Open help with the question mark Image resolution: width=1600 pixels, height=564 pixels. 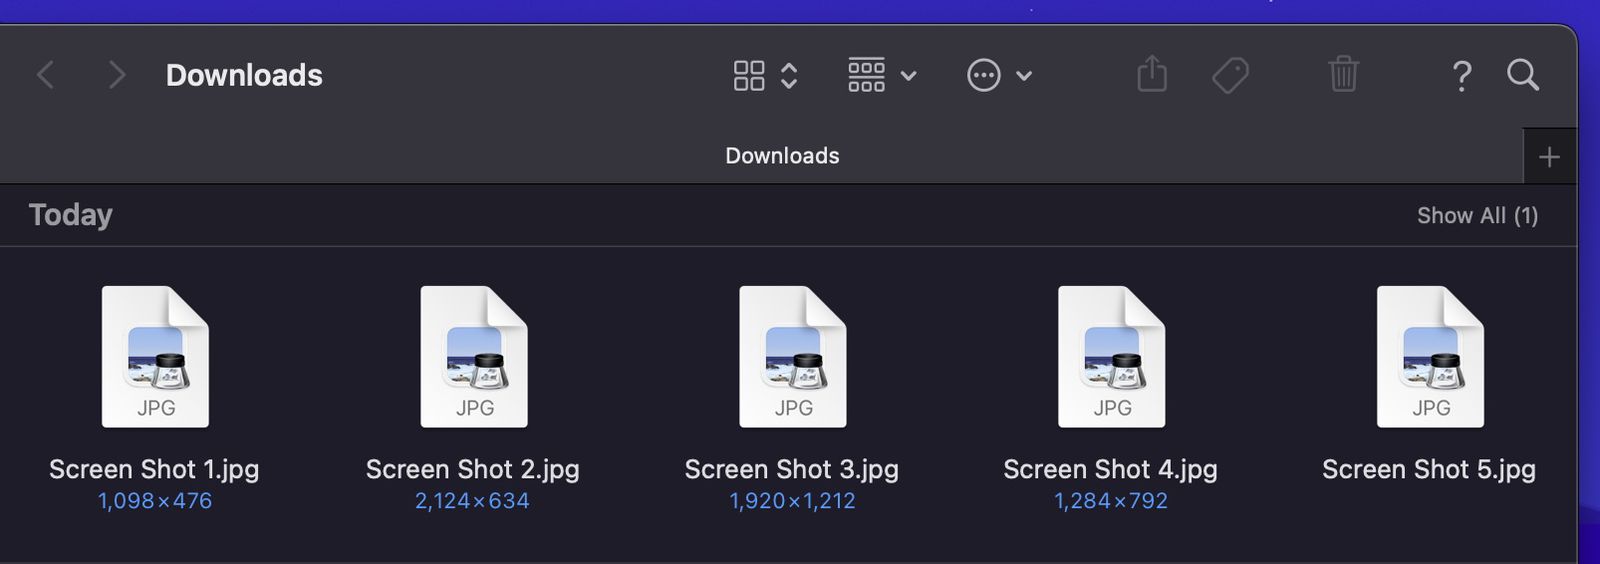(1461, 76)
